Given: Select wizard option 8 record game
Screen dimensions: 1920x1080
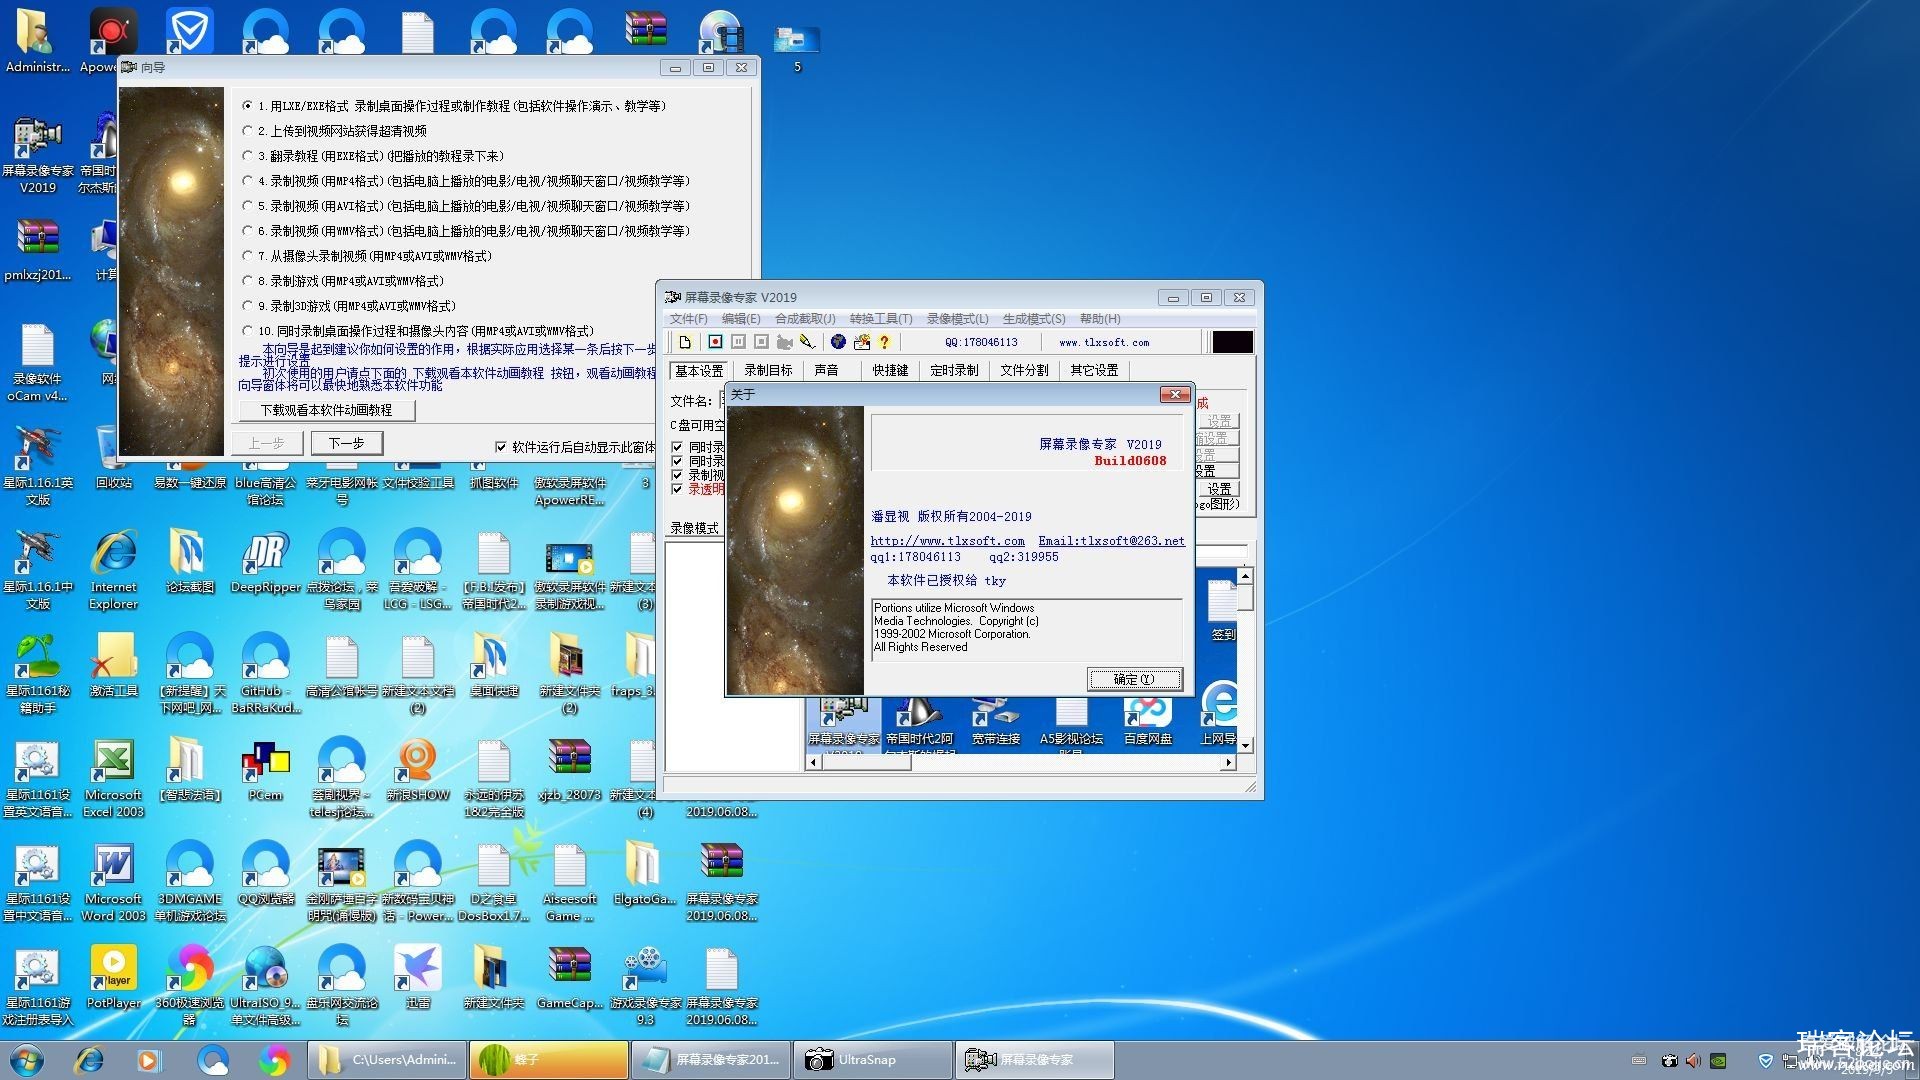Looking at the screenshot, I should [x=343, y=281].
